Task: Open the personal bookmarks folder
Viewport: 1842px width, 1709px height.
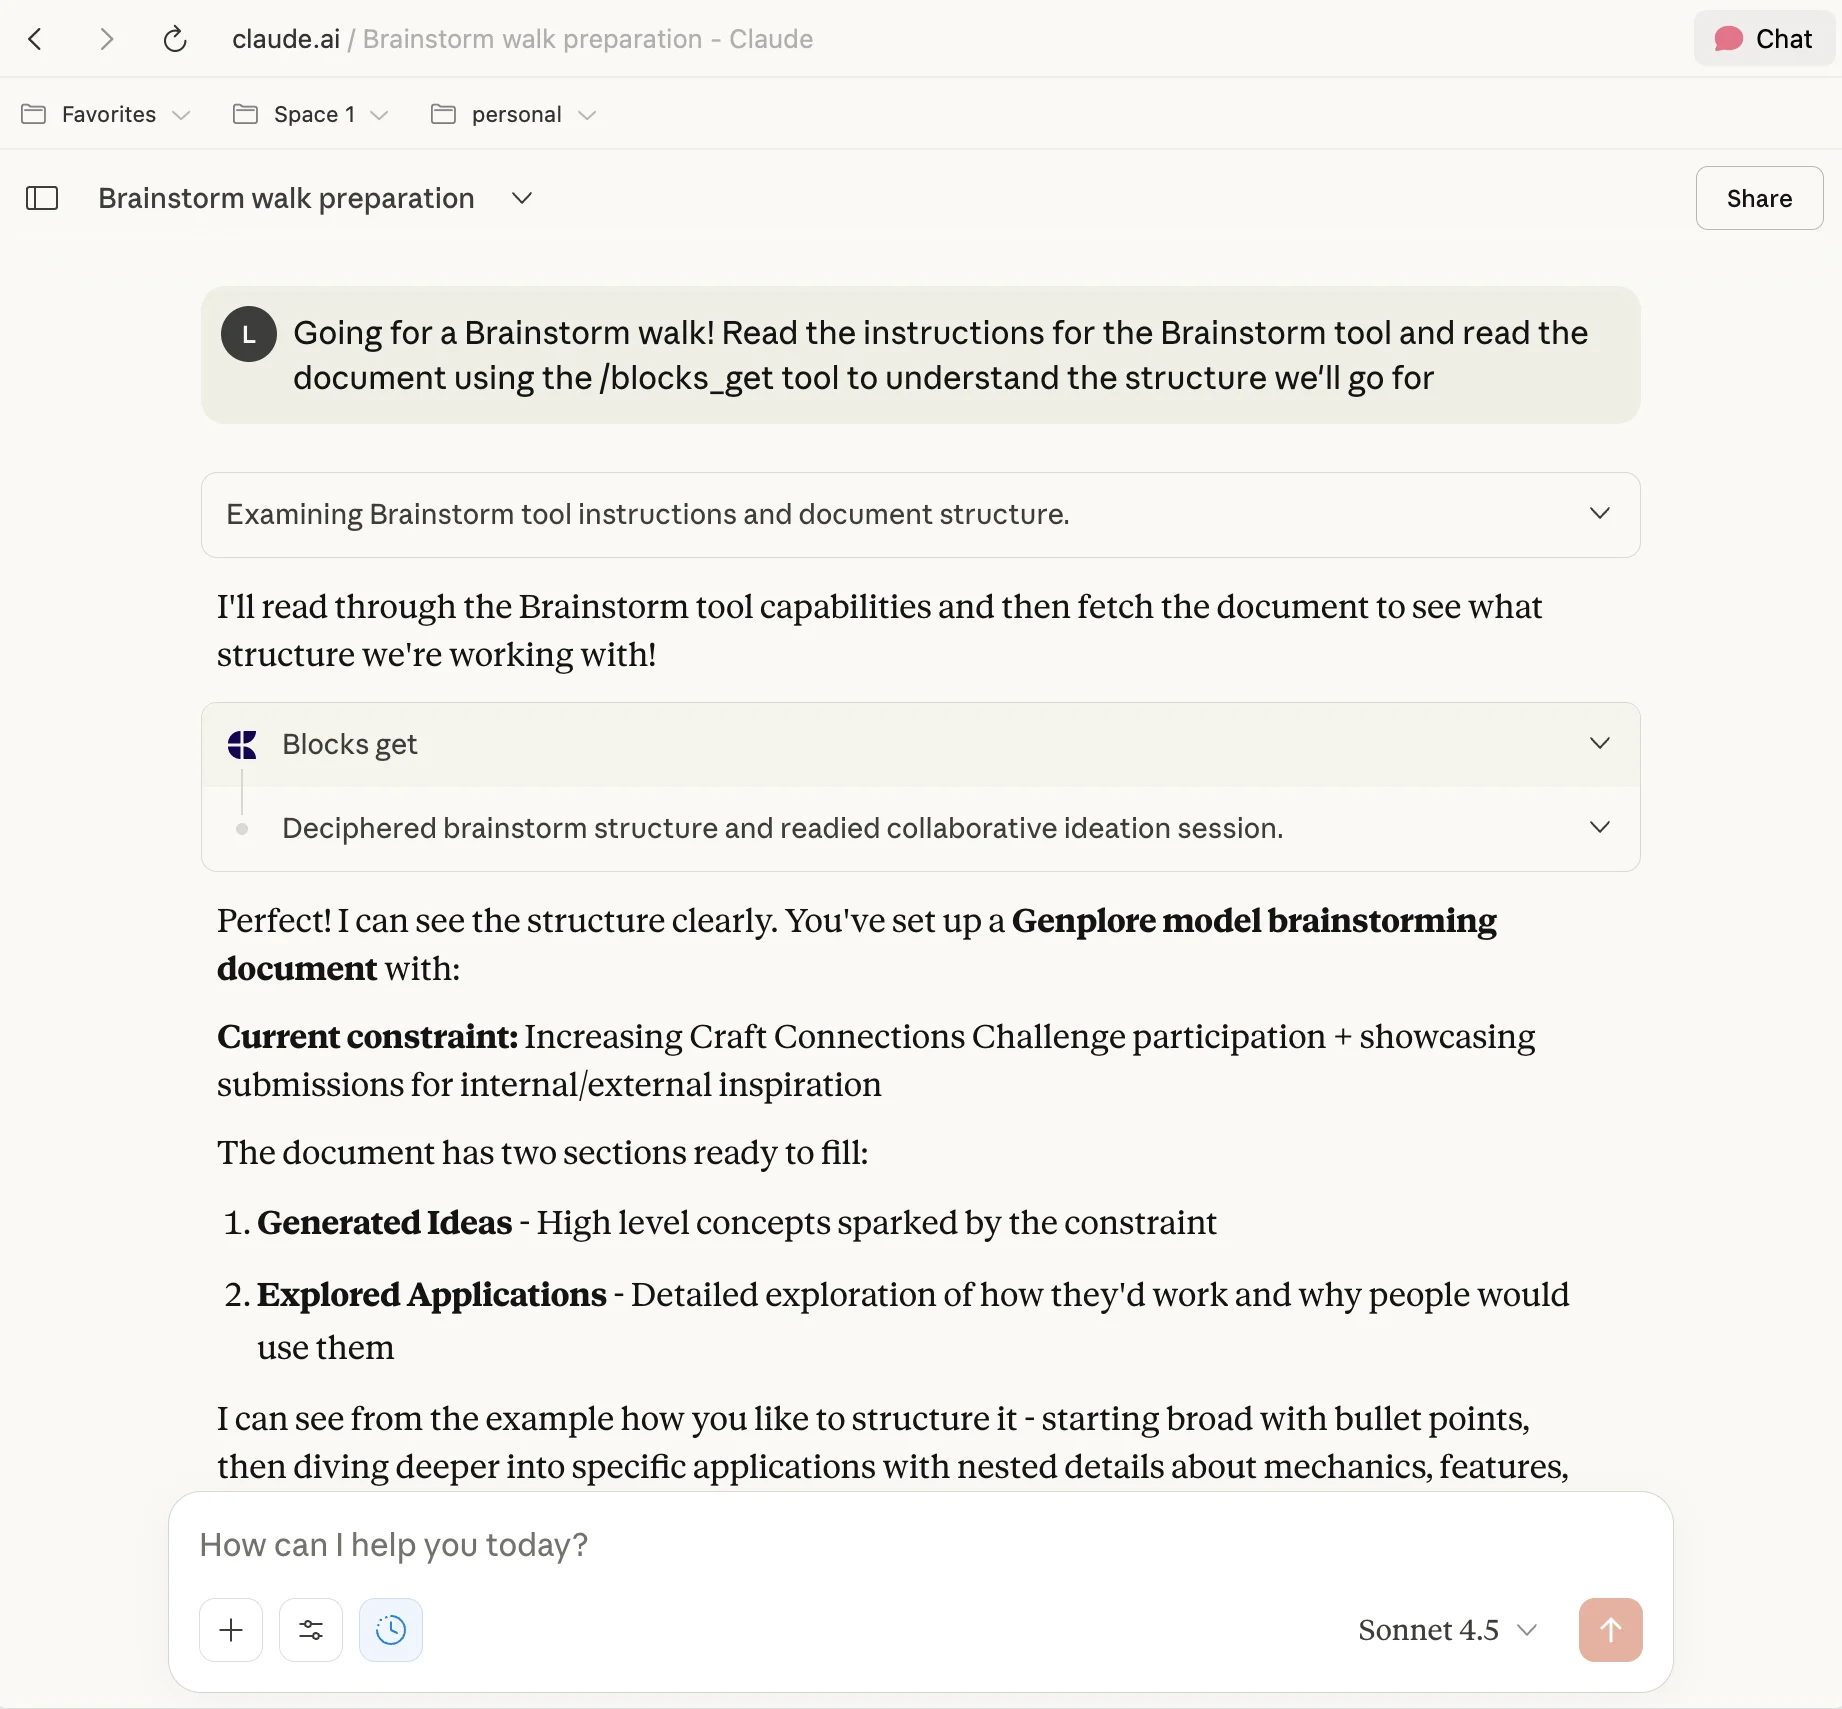Action: pyautogui.click(x=514, y=114)
